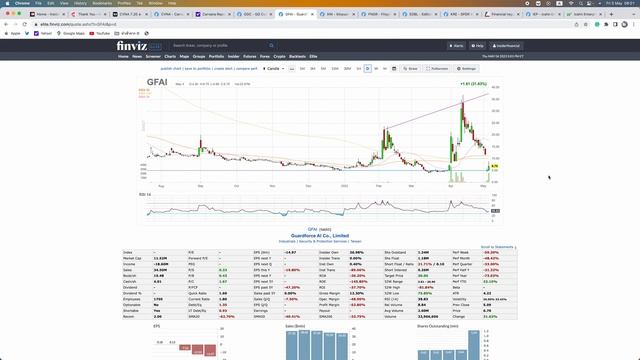The width and height of the screenshot is (640, 360).
Task: Click the Perf Week value cell
Action: click(x=491, y=253)
